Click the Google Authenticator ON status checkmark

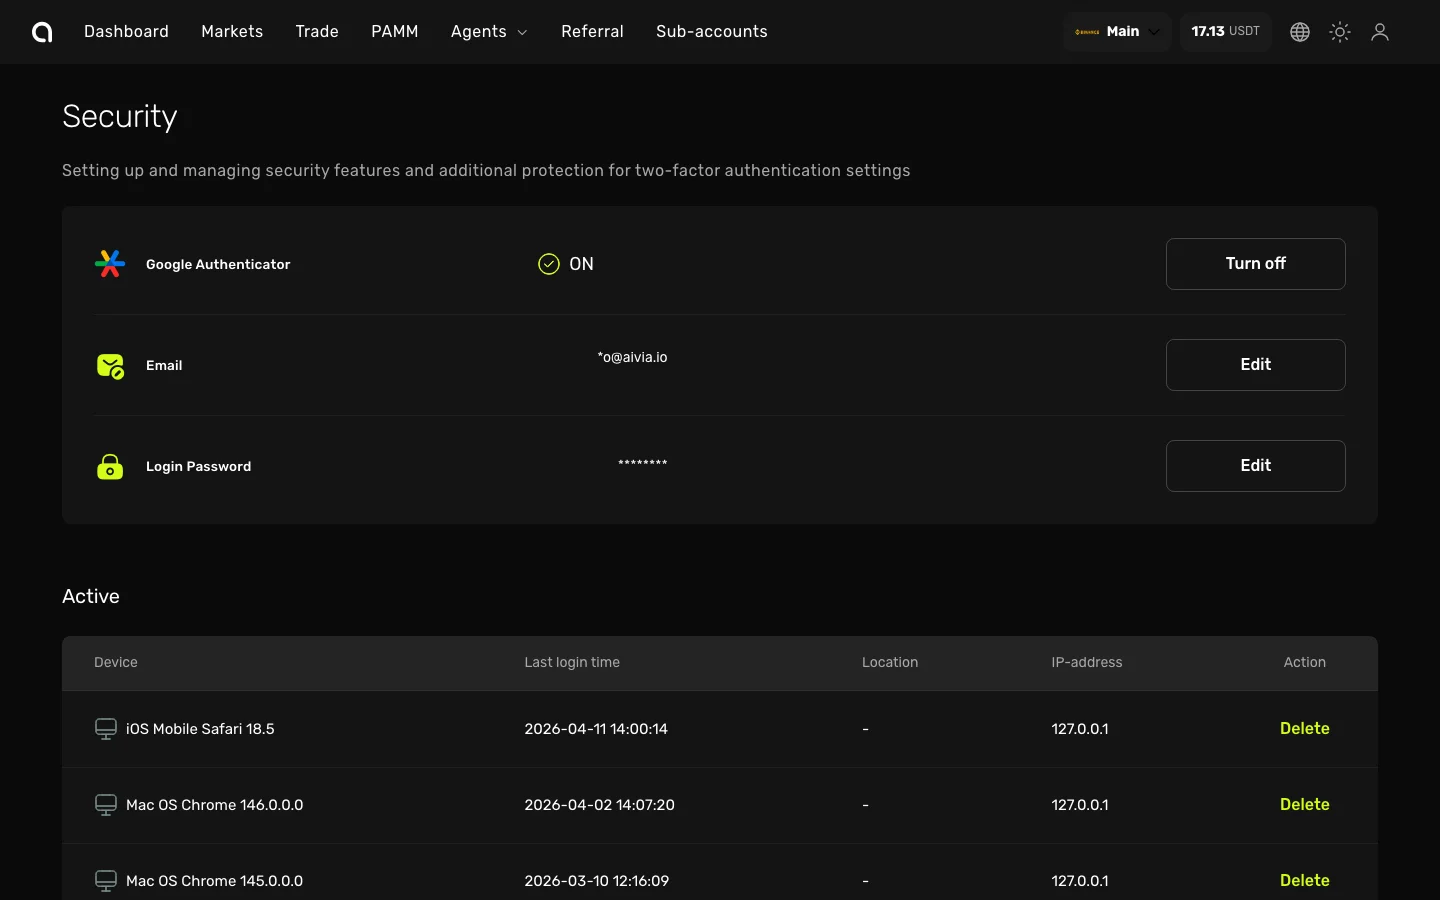(549, 264)
